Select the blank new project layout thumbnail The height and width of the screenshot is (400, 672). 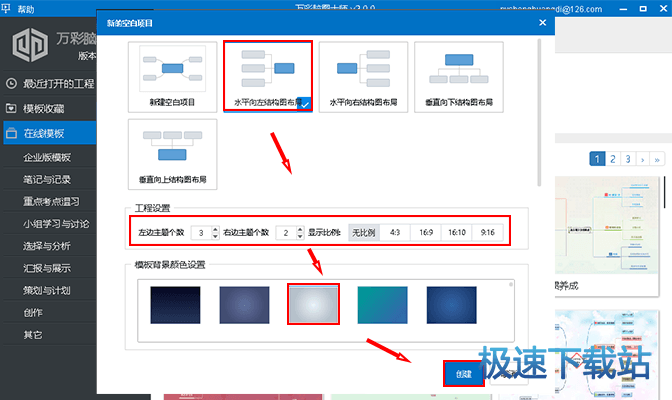click(172, 77)
